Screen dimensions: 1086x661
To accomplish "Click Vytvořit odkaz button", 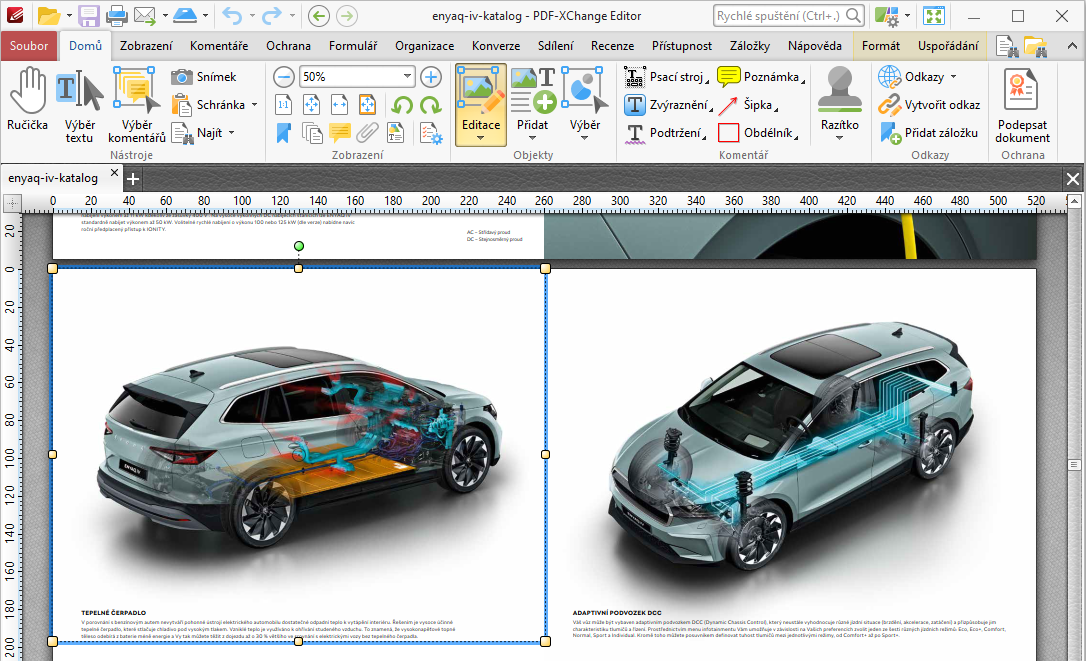I will pos(929,105).
